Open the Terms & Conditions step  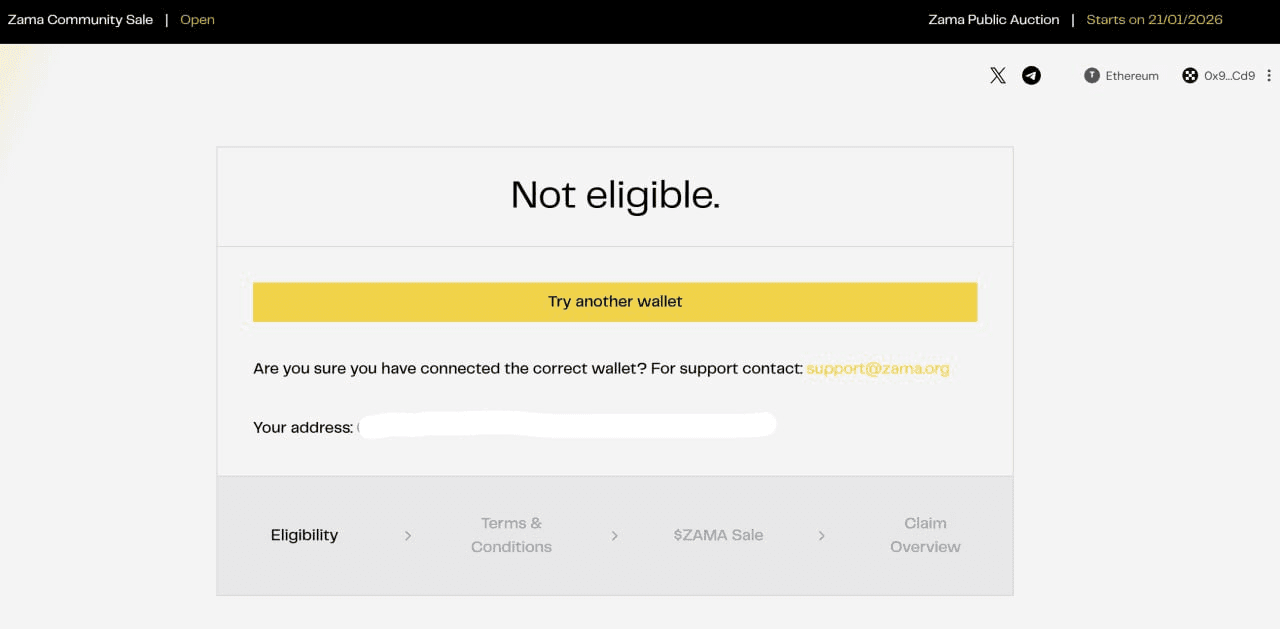511,535
